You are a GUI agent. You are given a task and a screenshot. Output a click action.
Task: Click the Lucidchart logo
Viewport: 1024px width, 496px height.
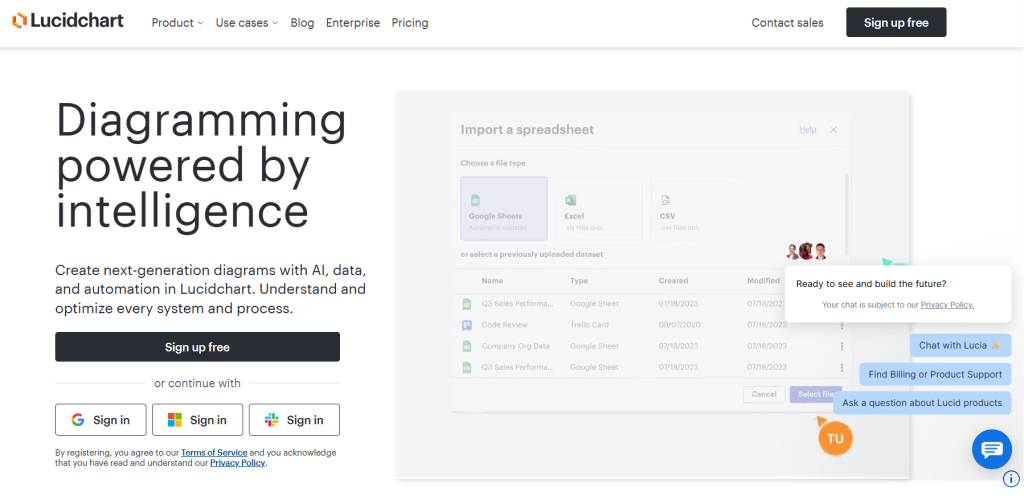coord(68,21)
